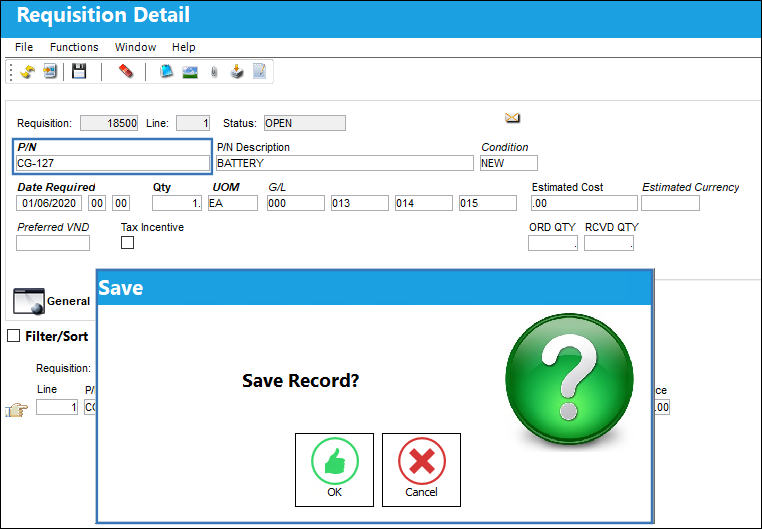Click the 'Save Record?' prompt text
762x529 pixels.
click(301, 380)
